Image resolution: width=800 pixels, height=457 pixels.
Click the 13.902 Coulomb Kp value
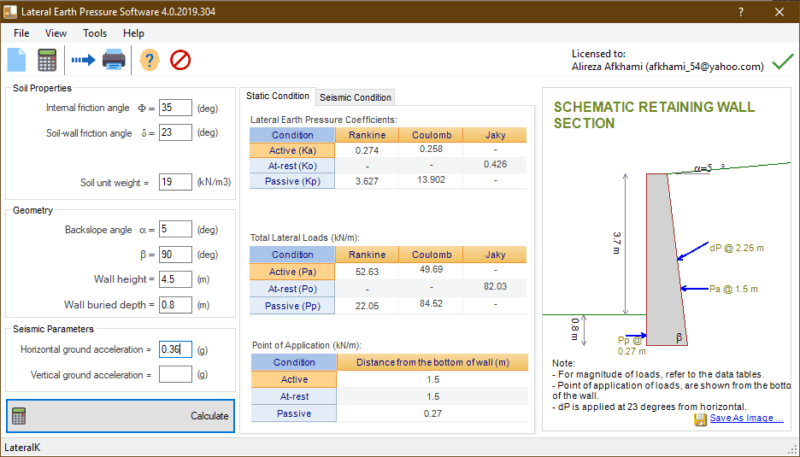click(431, 180)
